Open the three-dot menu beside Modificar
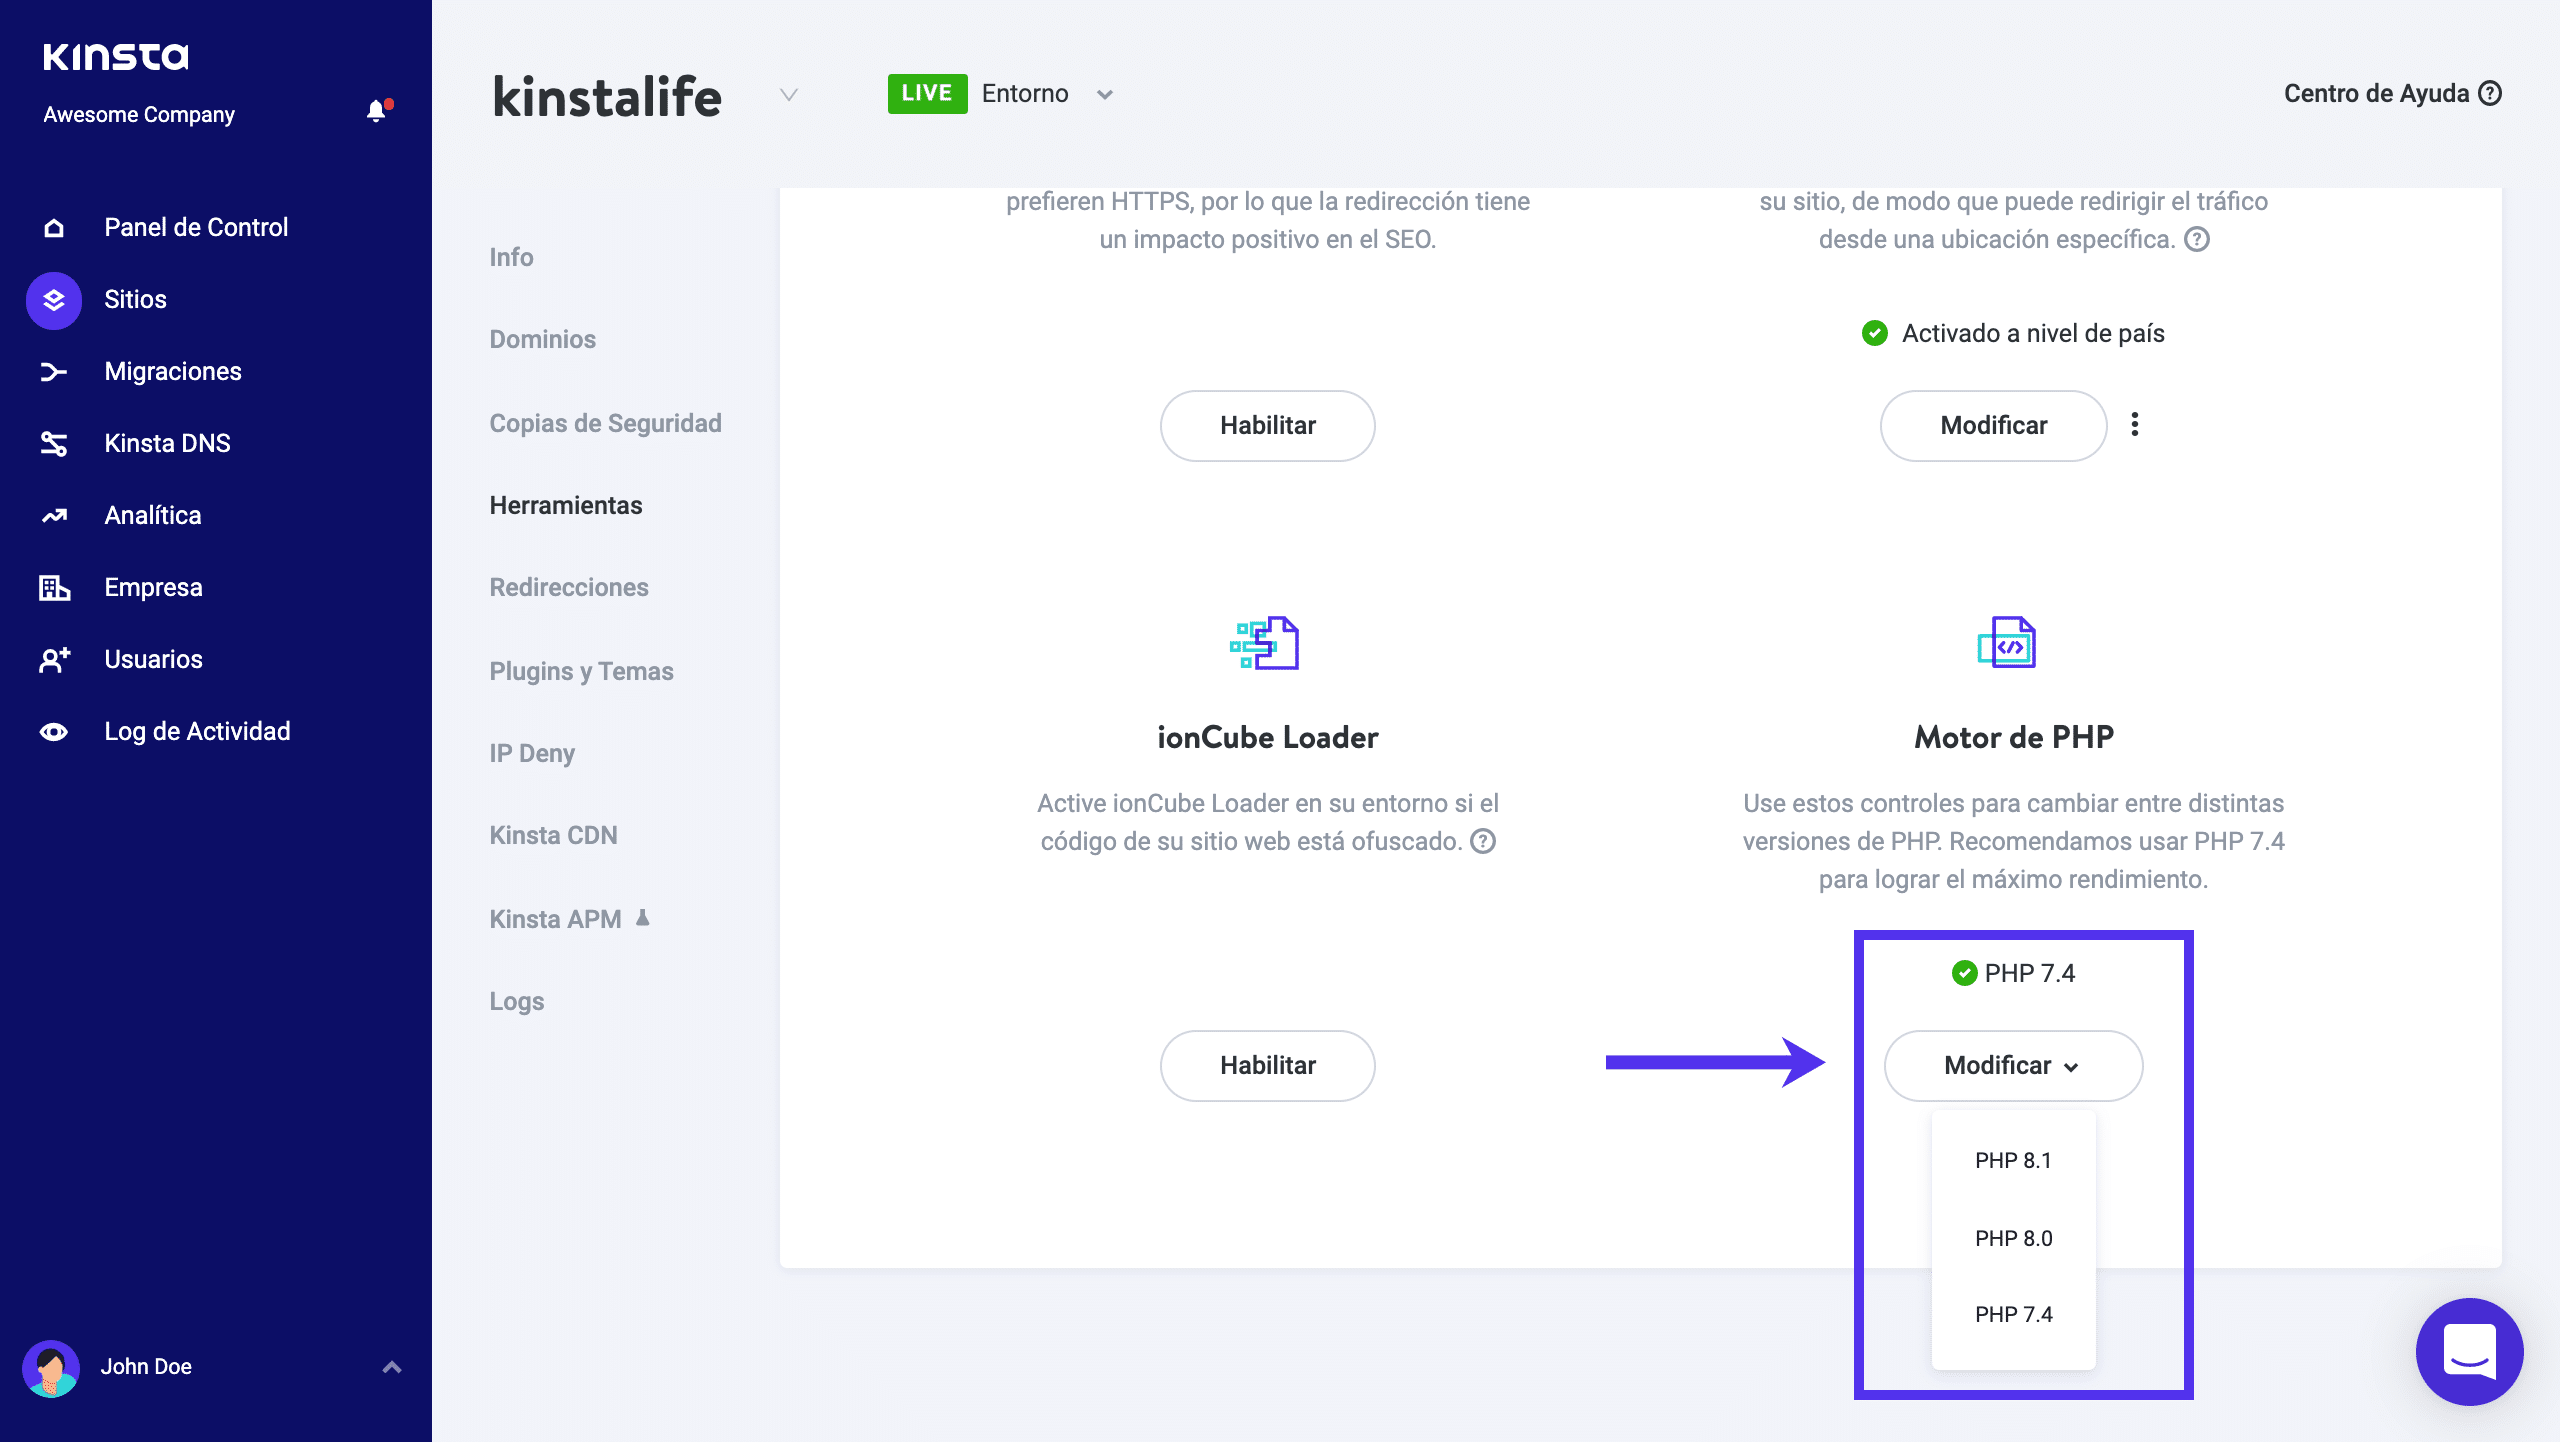The height and width of the screenshot is (1442, 2560). 2135,425
